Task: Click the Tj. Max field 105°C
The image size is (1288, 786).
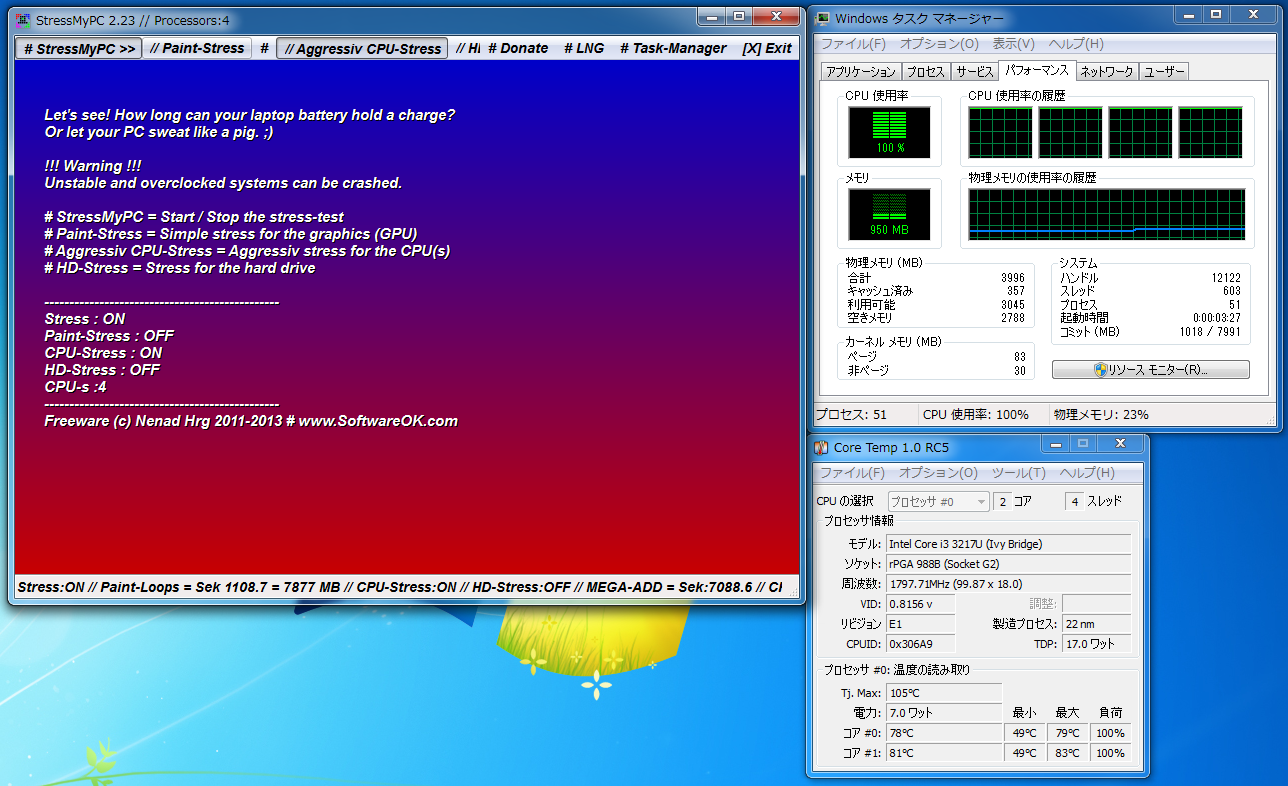Action: (943, 693)
